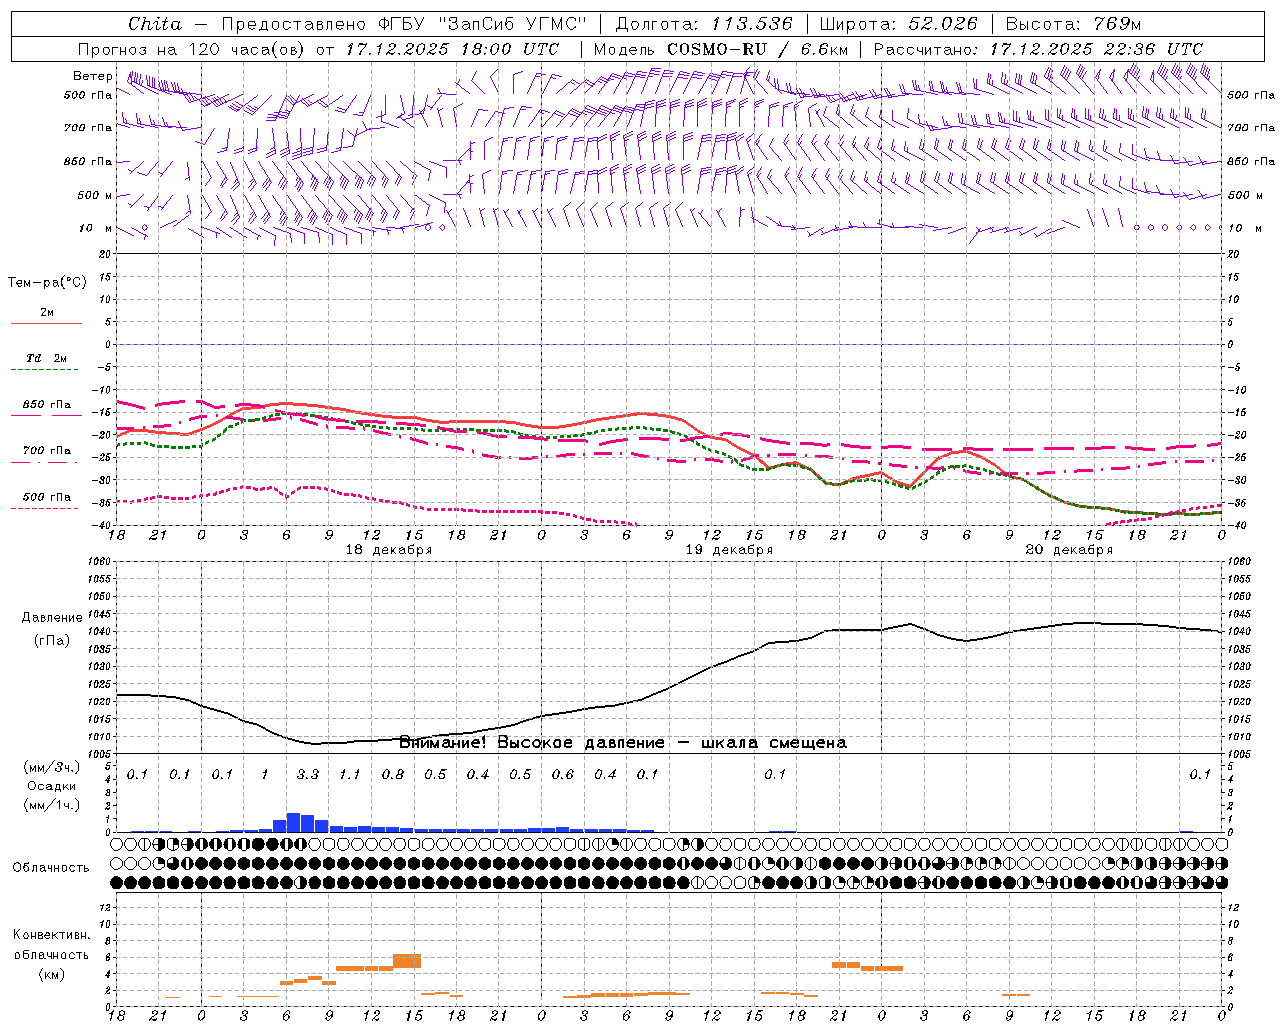Click the precipitation value "3.3"
This screenshot has width=1280, height=1024.
pyautogui.click(x=308, y=775)
